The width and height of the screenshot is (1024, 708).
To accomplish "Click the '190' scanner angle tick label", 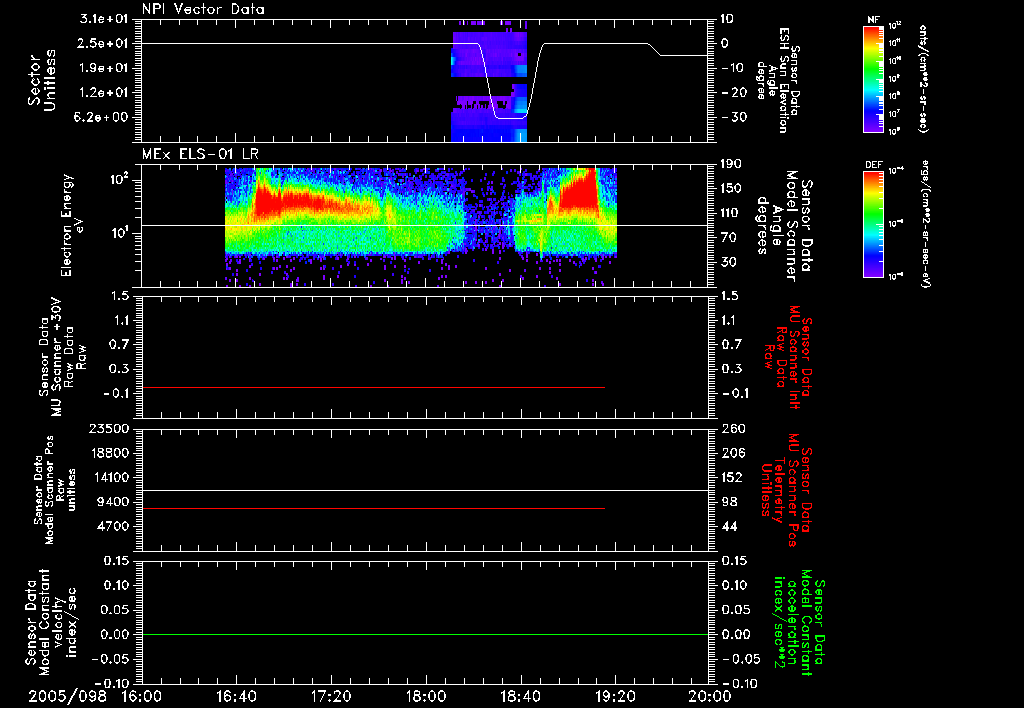I will pyautogui.click(x=732, y=163).
